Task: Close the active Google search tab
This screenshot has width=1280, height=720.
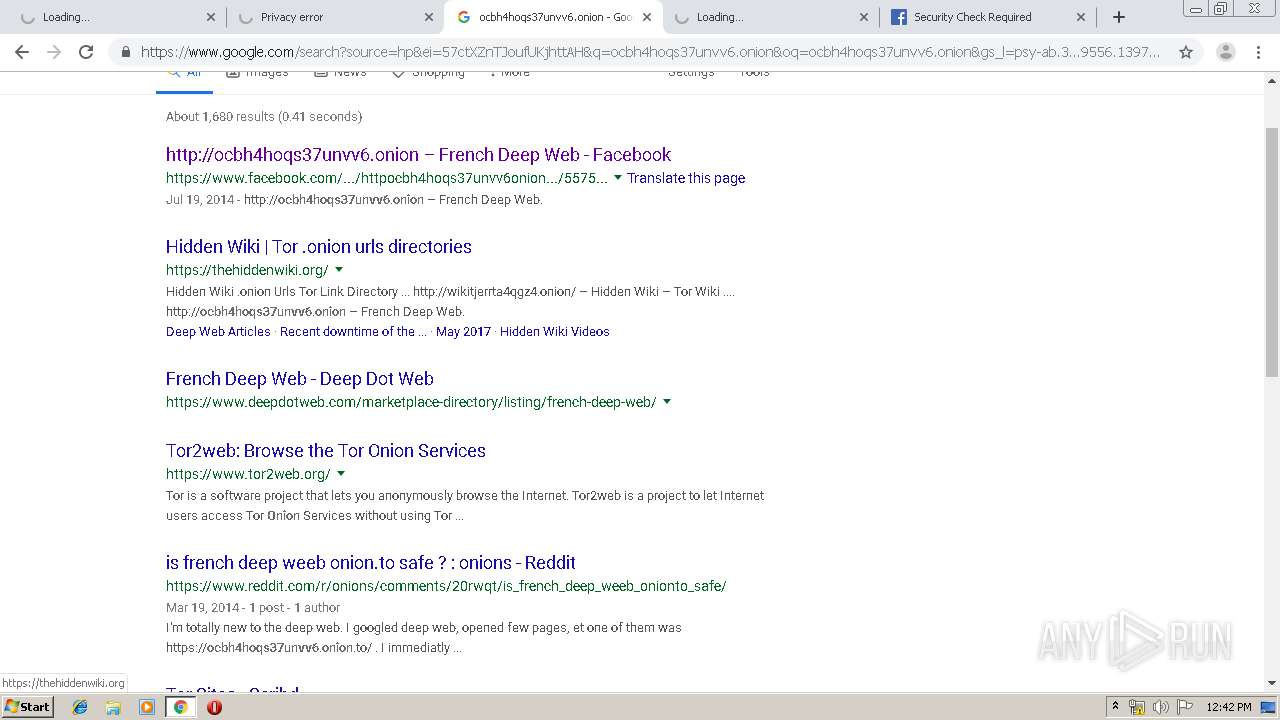Action: click(x=646, y=17)
